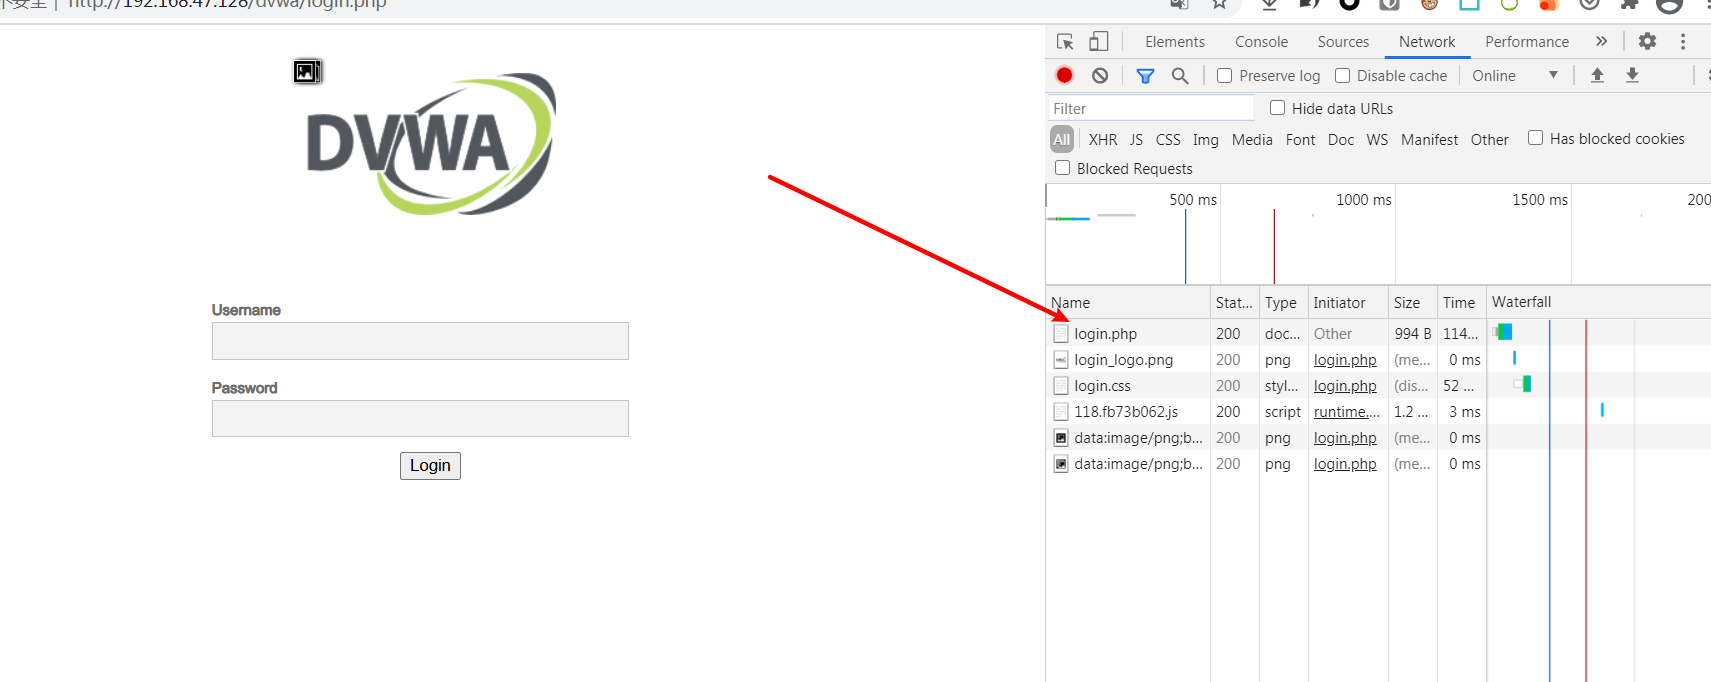The height and width of the screenshot is (682, 1711).
Task: Export HAR file download arrow icon
Action: point(1632,75)
